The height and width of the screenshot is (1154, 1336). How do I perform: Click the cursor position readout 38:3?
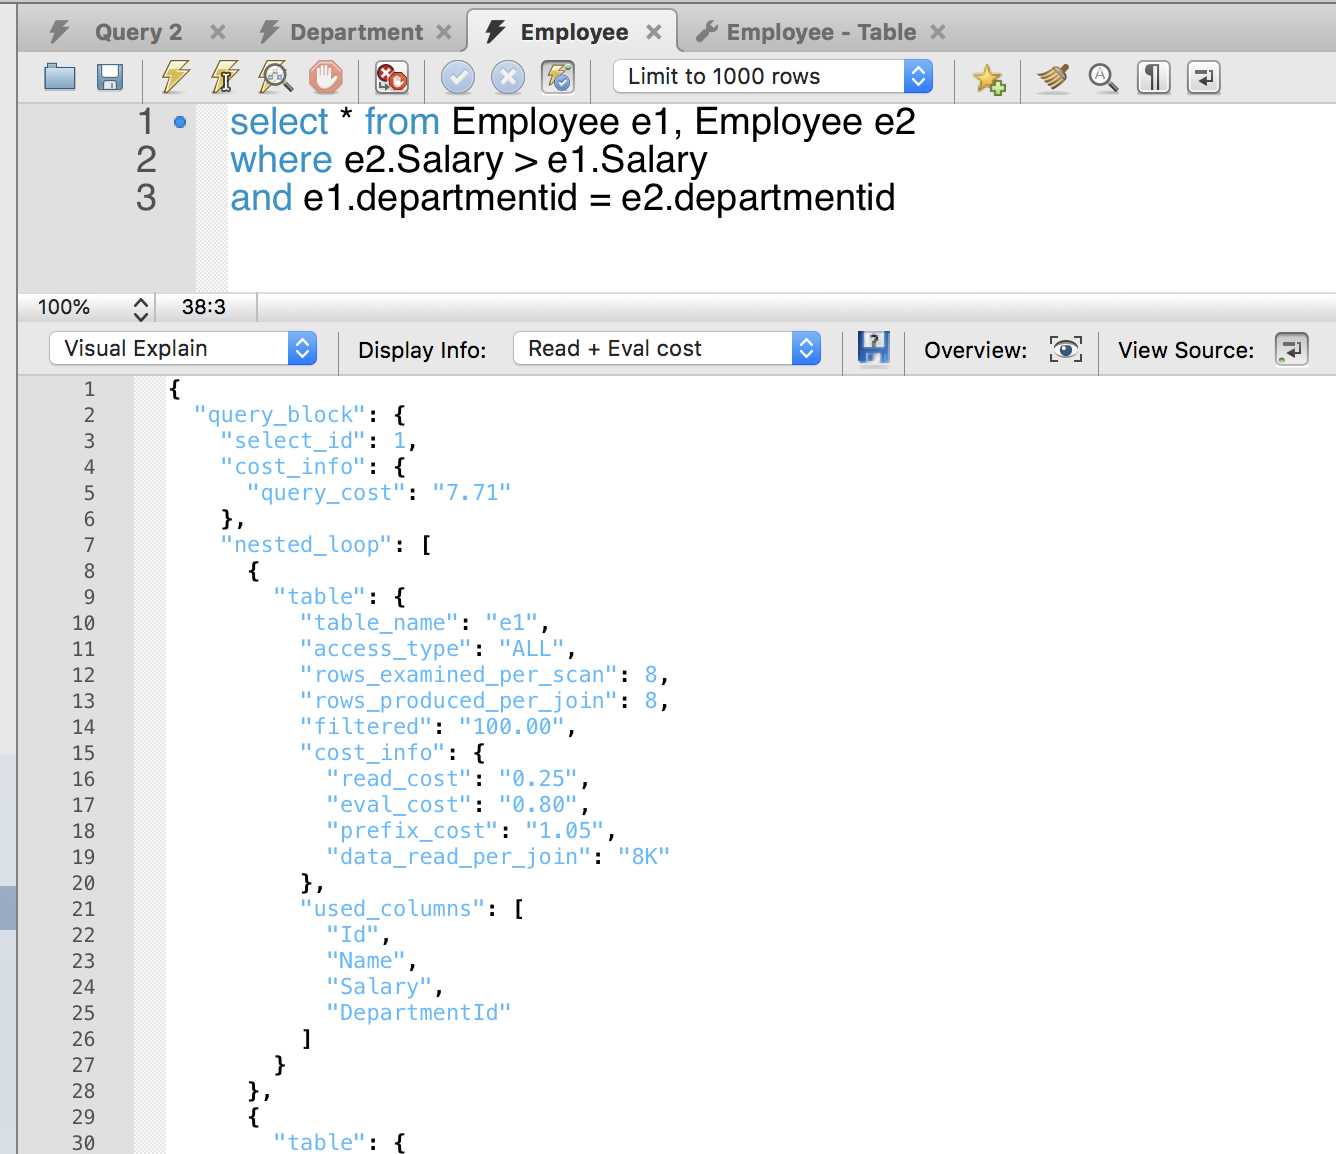click(x=204, y=307)
